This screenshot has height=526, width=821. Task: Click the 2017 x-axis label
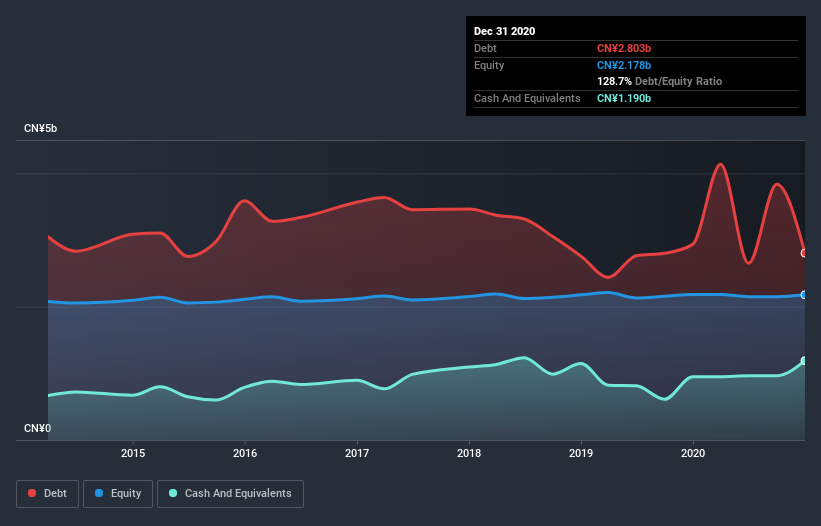point(357,453)
